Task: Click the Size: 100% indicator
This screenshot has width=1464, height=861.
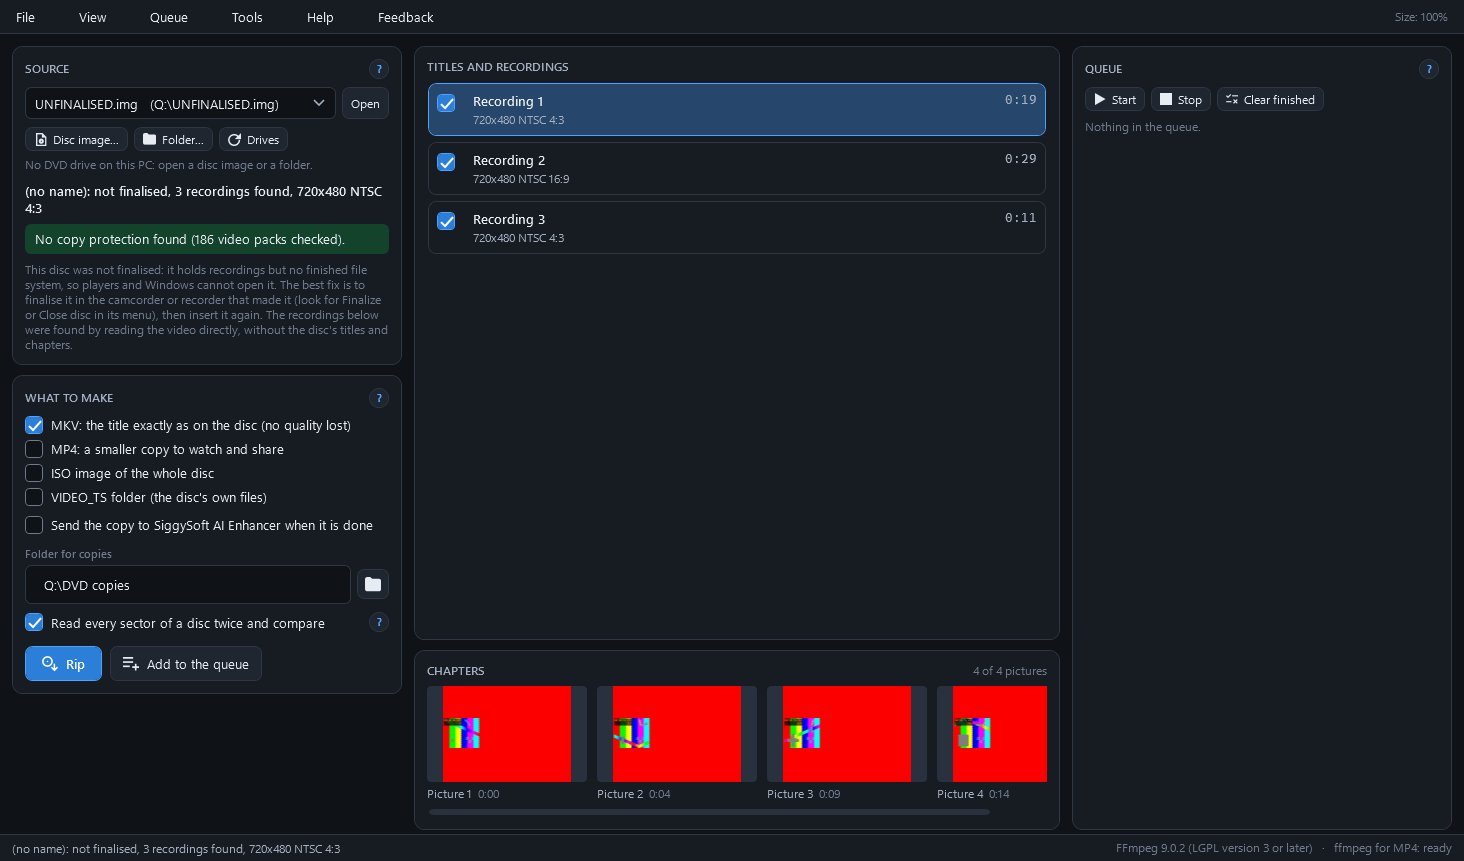Action: point(1421,17)
